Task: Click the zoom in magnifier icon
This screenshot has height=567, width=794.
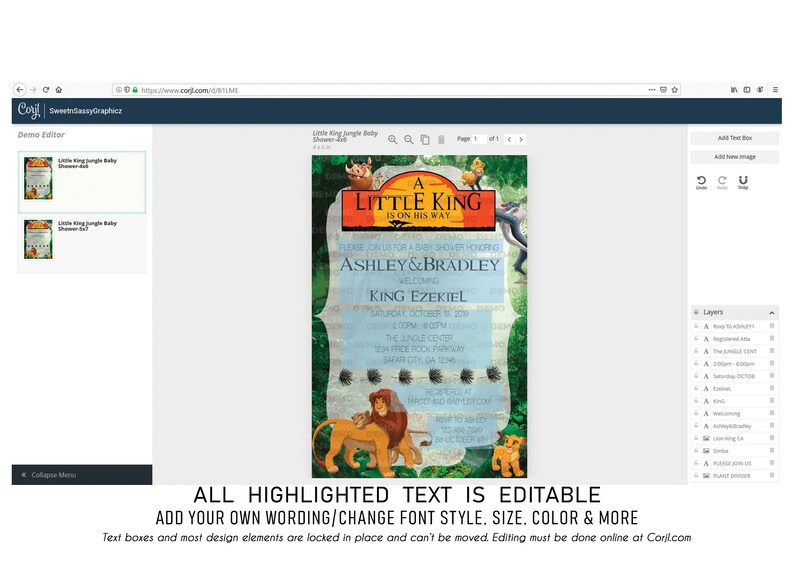Action: point(392,139)
